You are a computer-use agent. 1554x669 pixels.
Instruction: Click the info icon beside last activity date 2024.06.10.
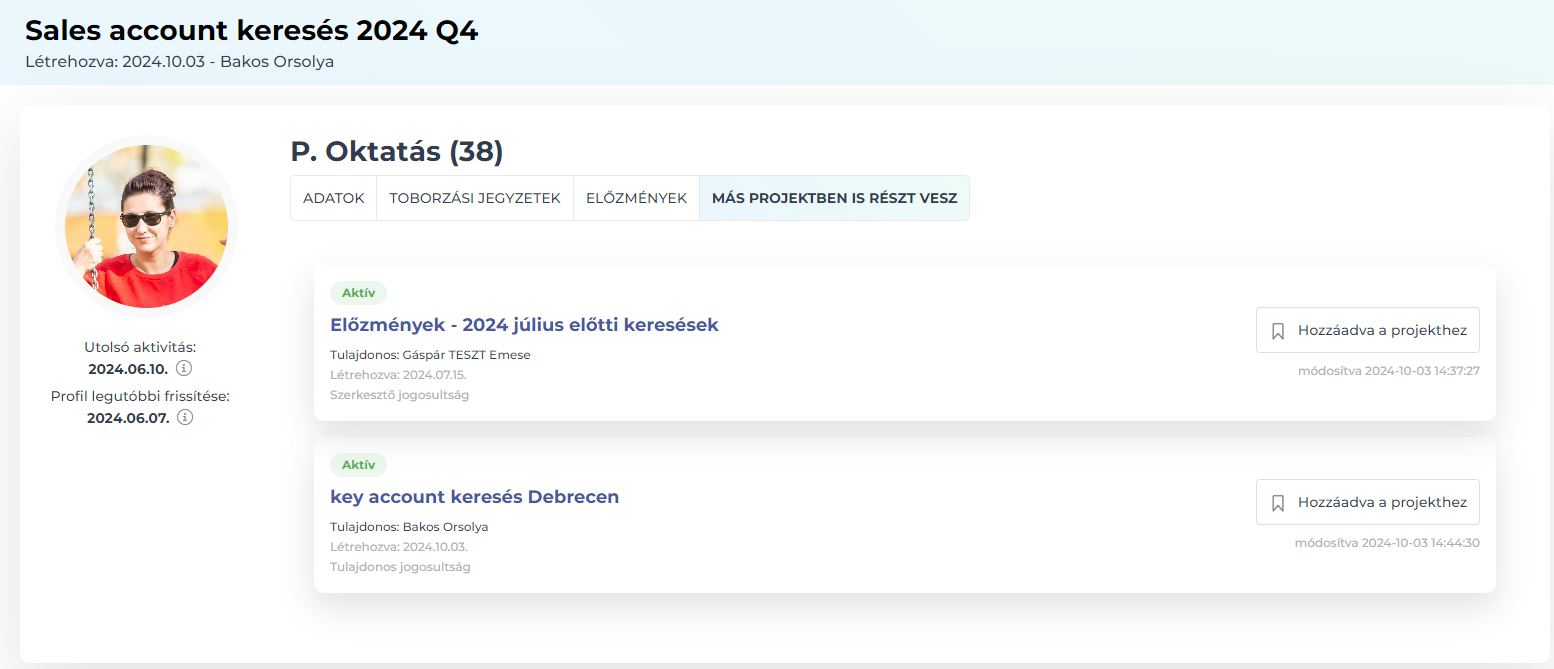click(184, 368)
